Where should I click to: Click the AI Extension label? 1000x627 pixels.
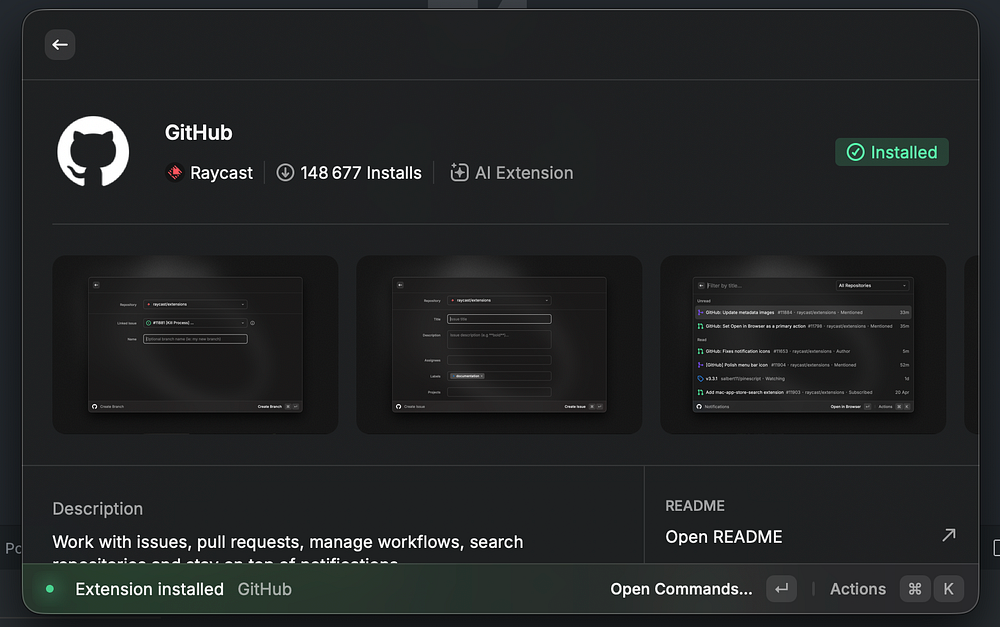point(524,173)
